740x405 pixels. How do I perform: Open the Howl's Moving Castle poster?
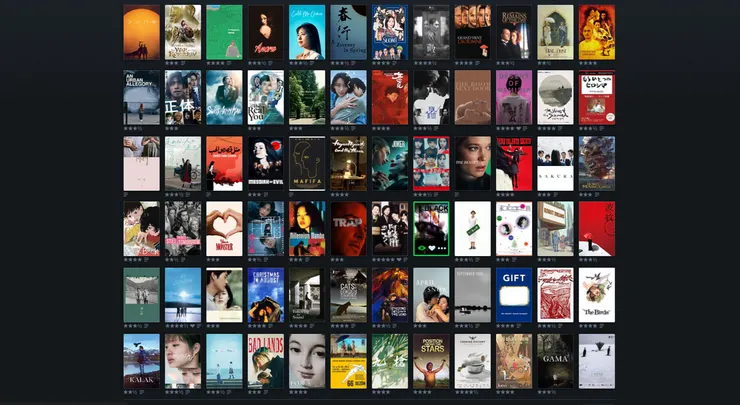(597, 163)
